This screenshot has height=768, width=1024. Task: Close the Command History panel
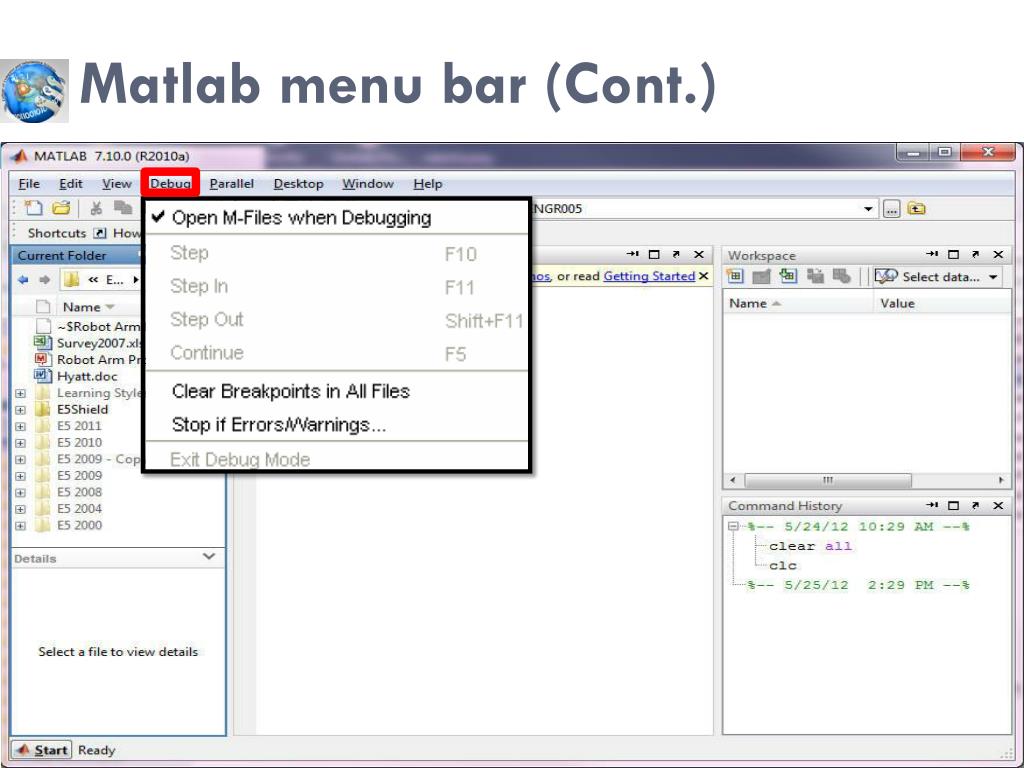point(998,505)
